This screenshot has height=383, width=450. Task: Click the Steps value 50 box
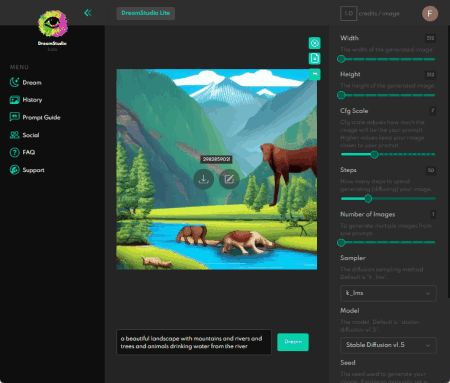pyautogui.click(x=431, y=170)
